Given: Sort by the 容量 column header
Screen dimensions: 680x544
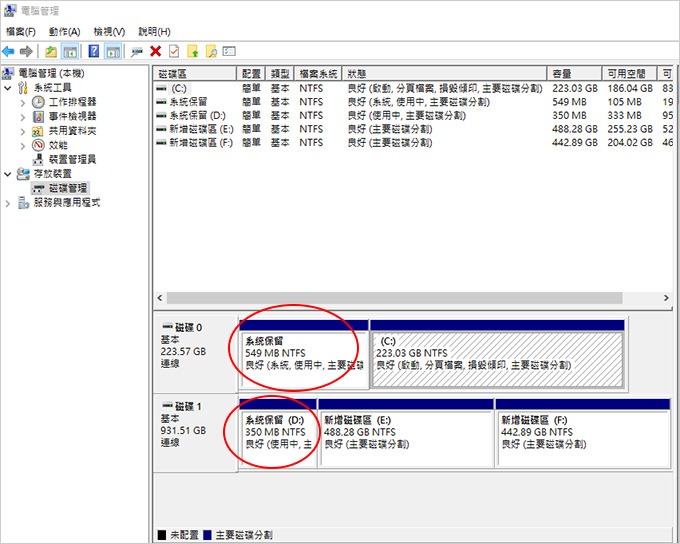Looking at the screenshot, I should (575, 74).
